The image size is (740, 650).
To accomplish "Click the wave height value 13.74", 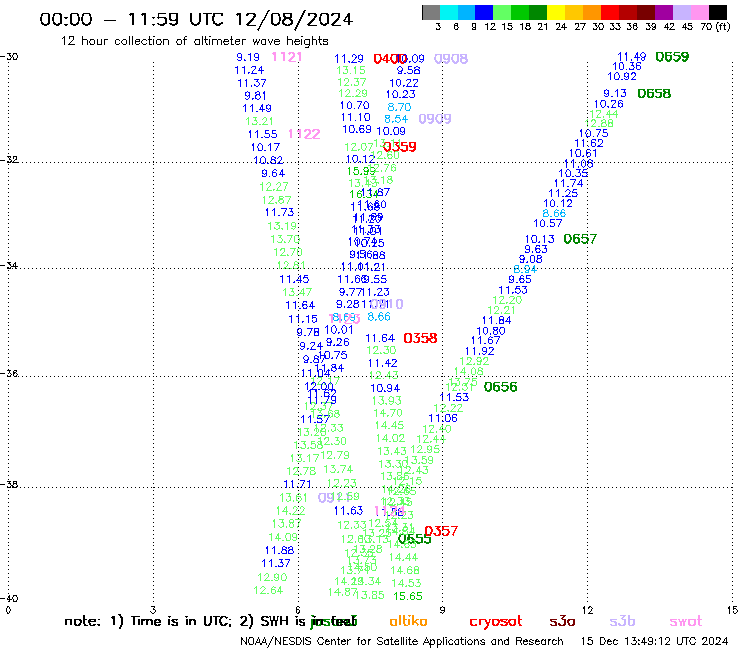I will (x=338, y=469).
